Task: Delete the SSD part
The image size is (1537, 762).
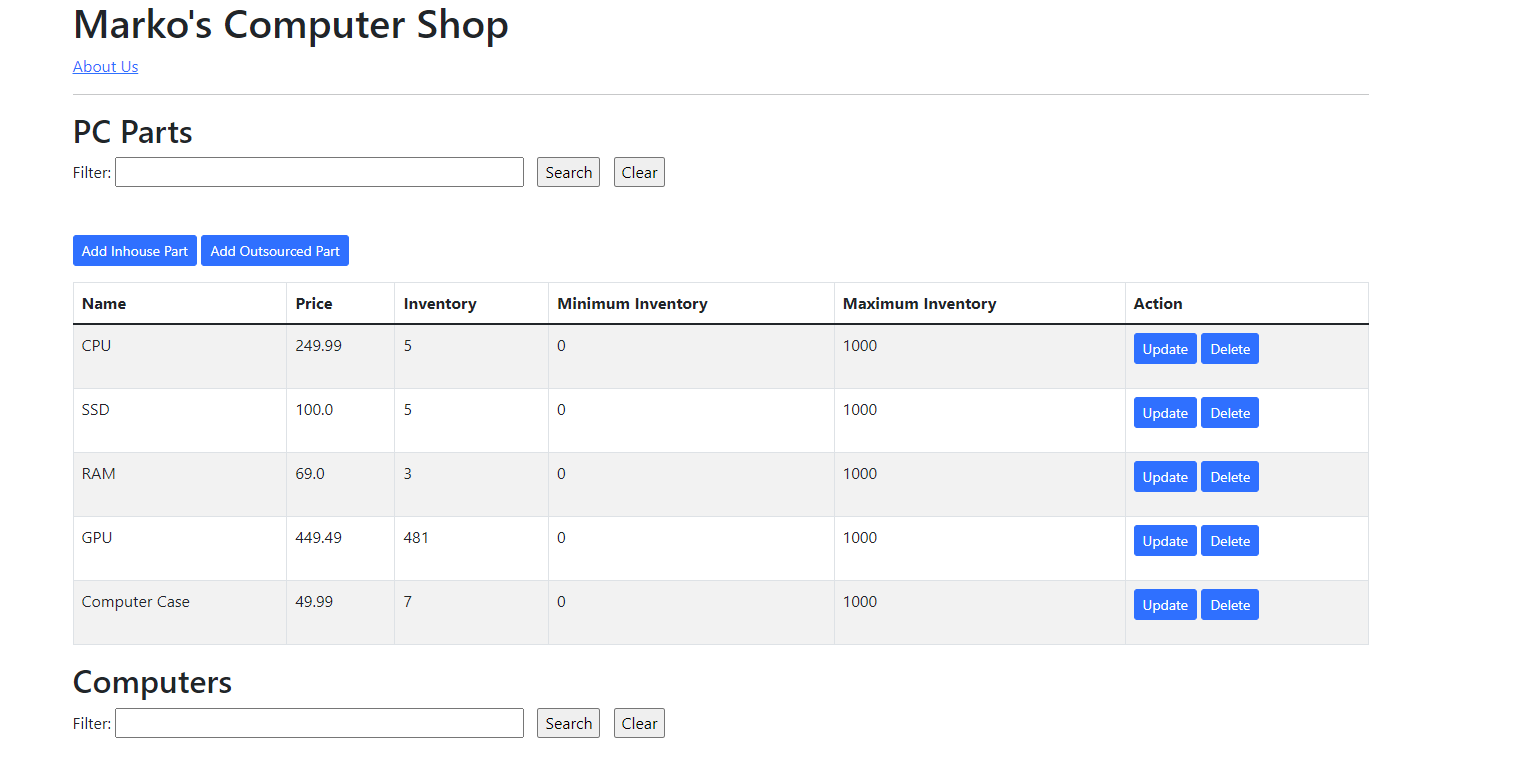Action: coord(1229,412)
